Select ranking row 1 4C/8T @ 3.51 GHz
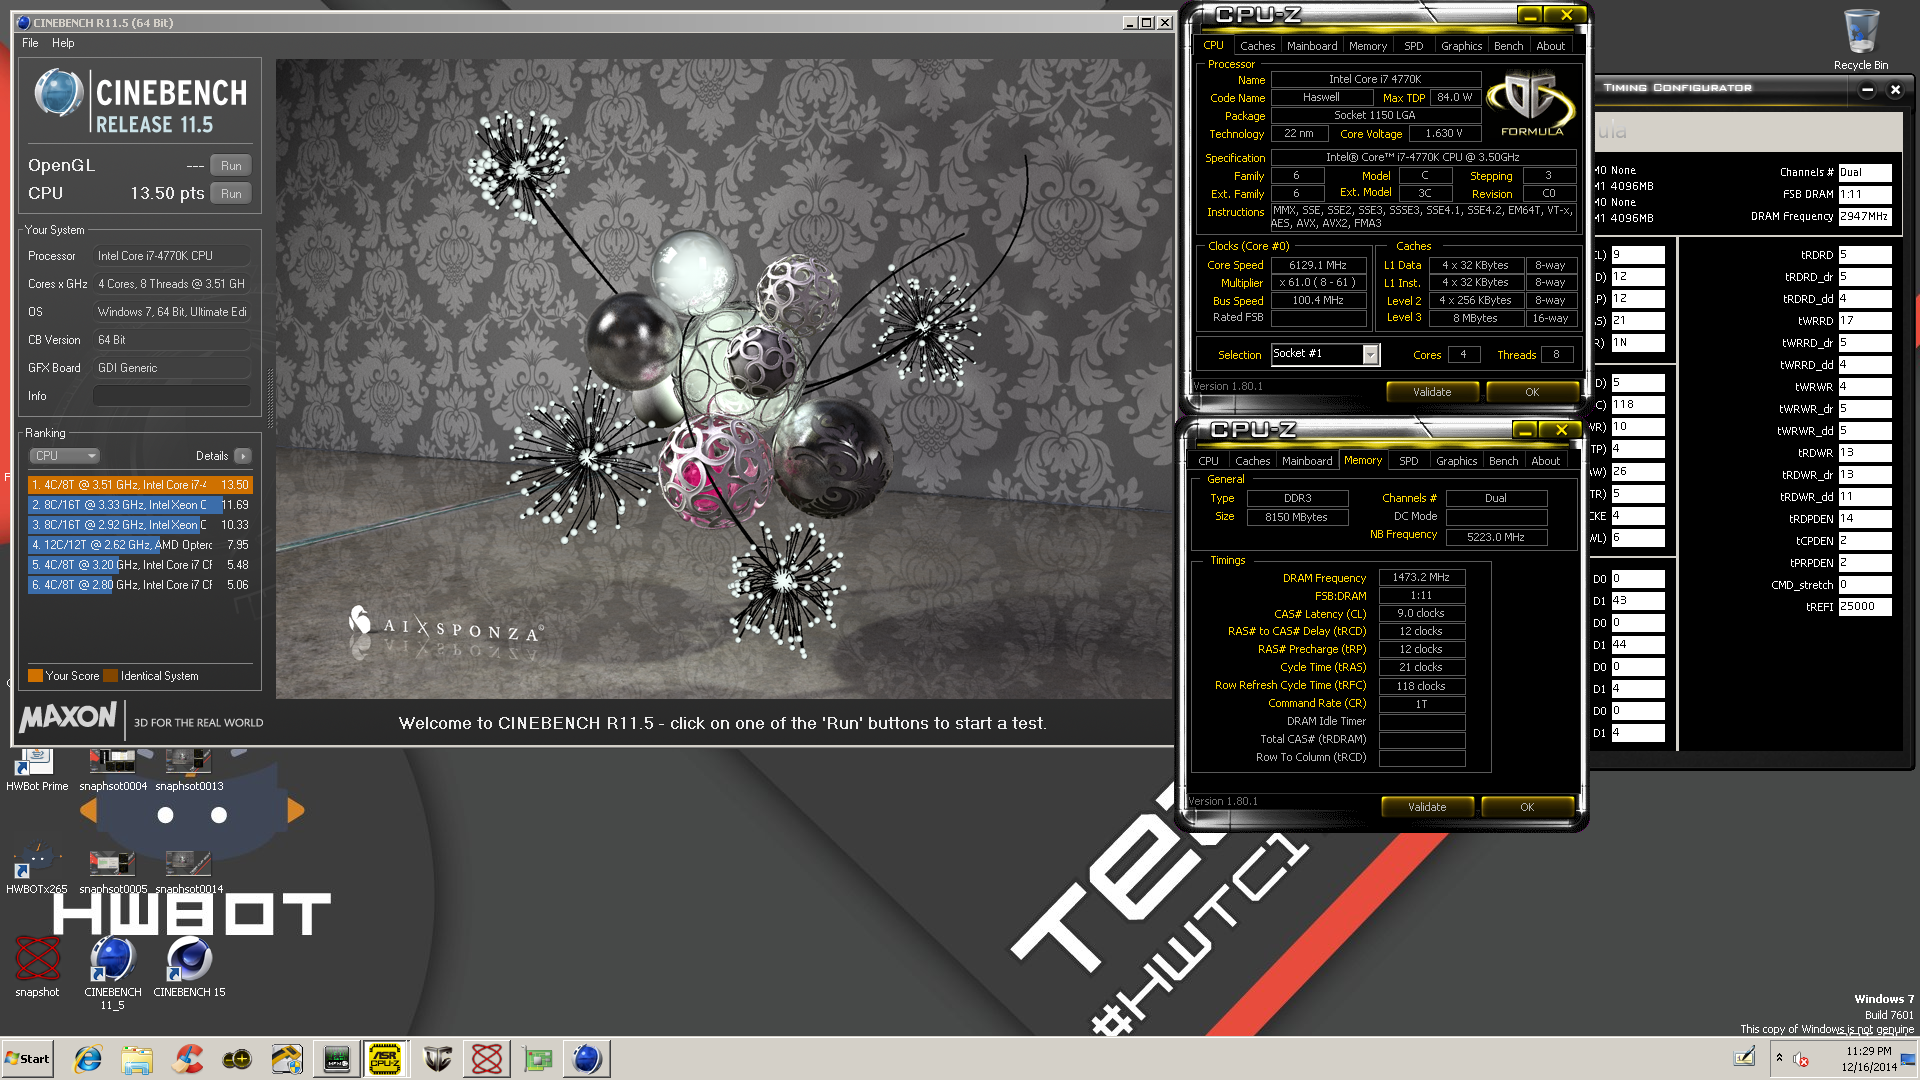1920x1080 pixels. pos(140,485)
